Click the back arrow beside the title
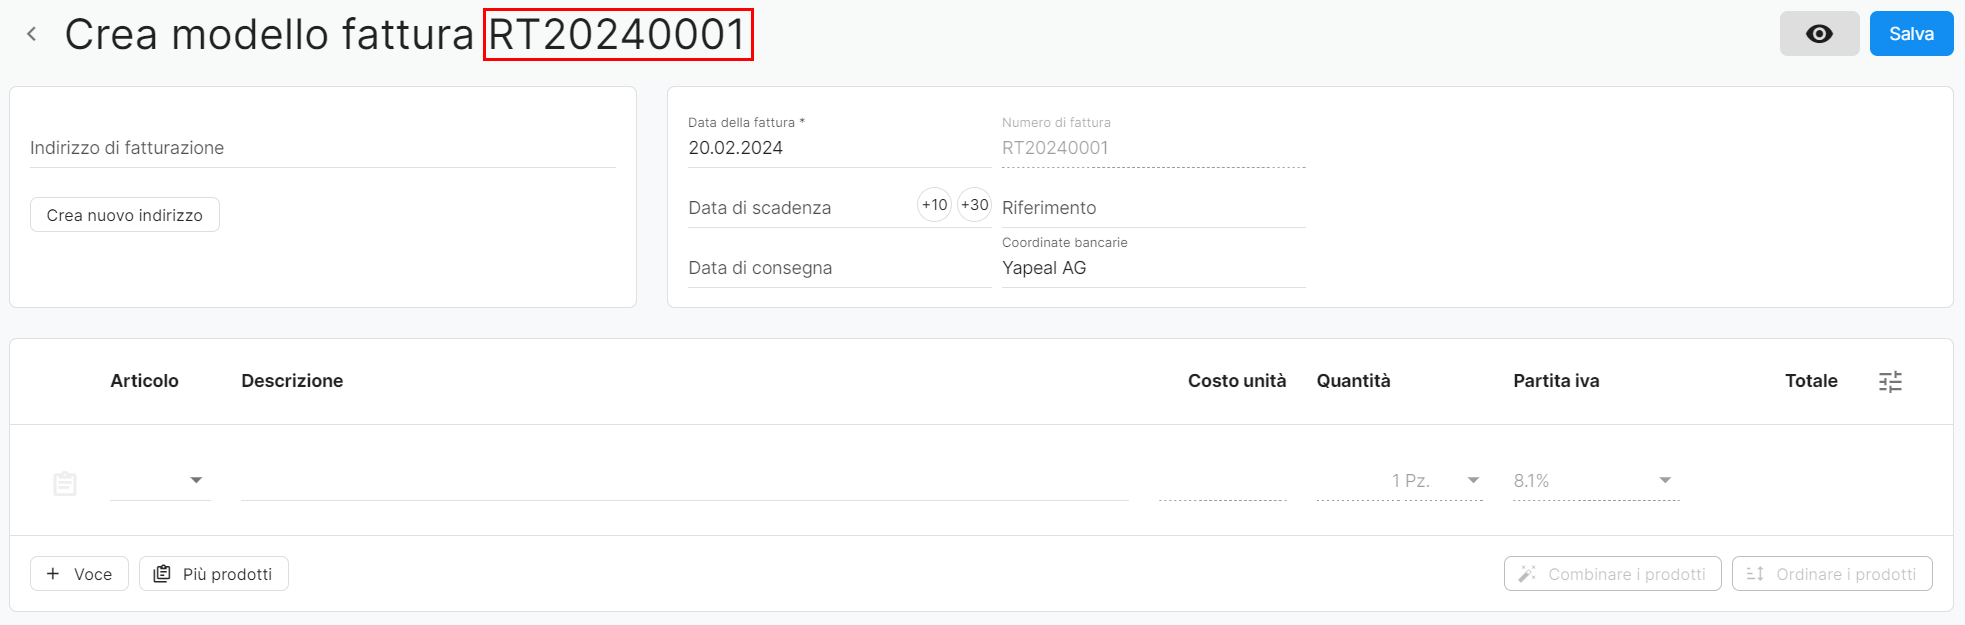The image size is (1965, 625). click(x=32, y=34)
